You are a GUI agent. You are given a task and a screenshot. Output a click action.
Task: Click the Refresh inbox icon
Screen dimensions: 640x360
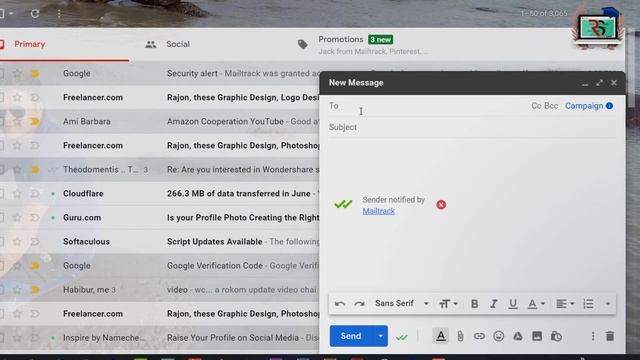pos(35,13)
